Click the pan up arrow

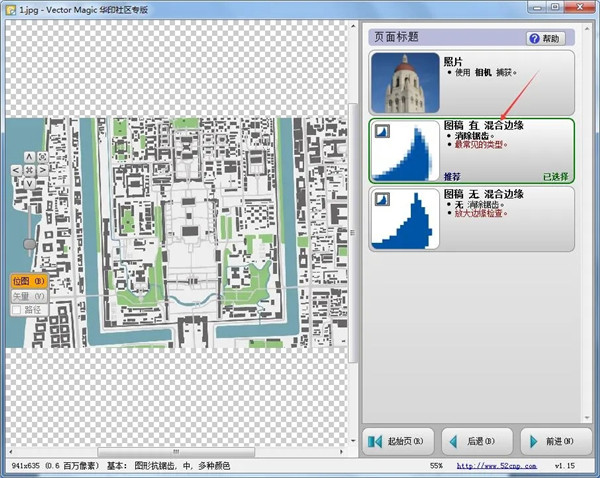(28, 157)
